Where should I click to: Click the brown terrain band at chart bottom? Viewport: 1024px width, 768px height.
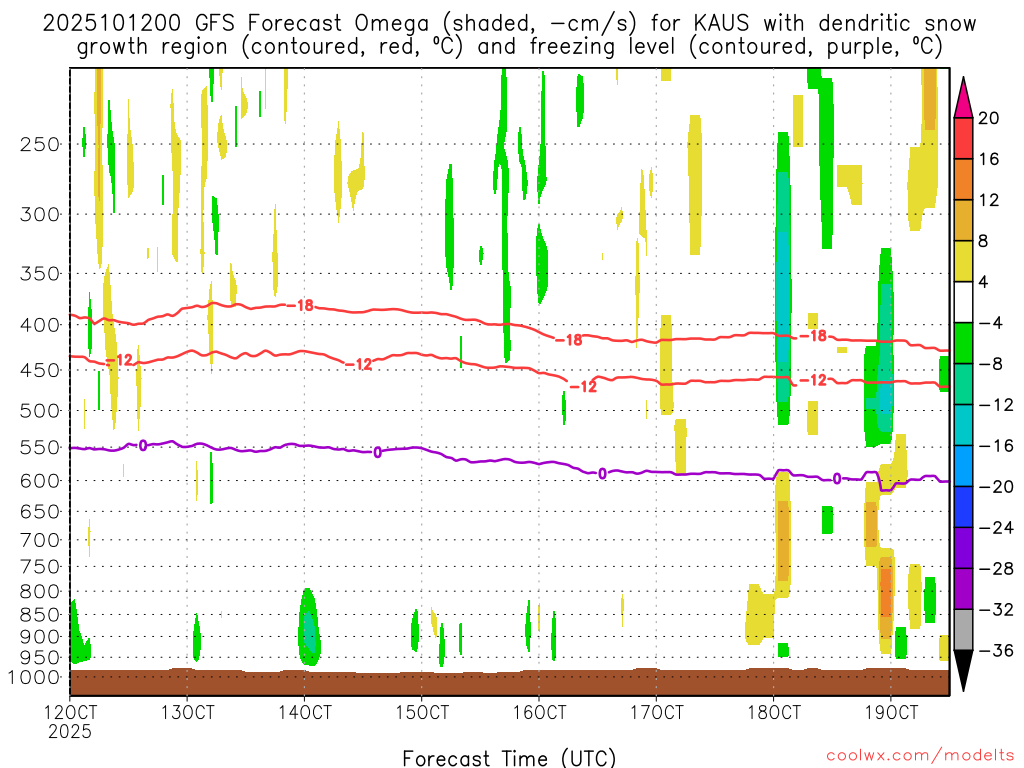tap(509, 682)
